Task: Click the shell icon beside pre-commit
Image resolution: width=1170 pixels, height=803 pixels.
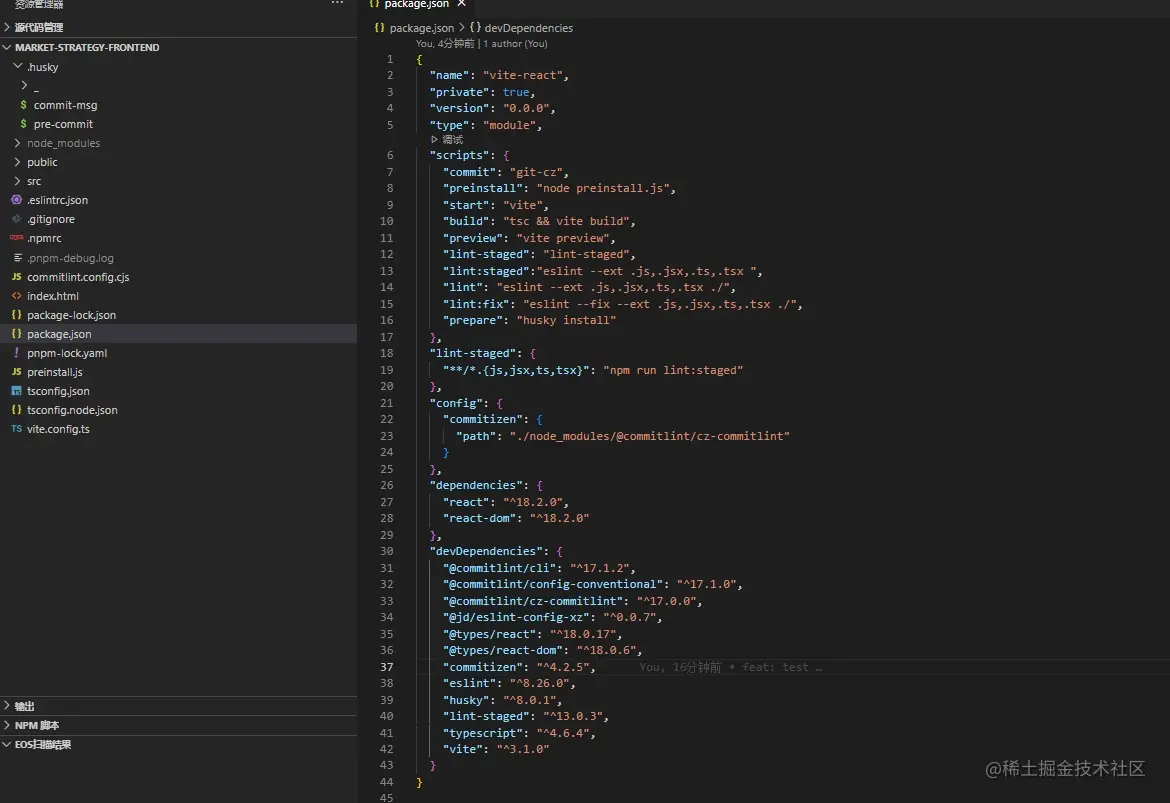Action: tap(23, 123)
